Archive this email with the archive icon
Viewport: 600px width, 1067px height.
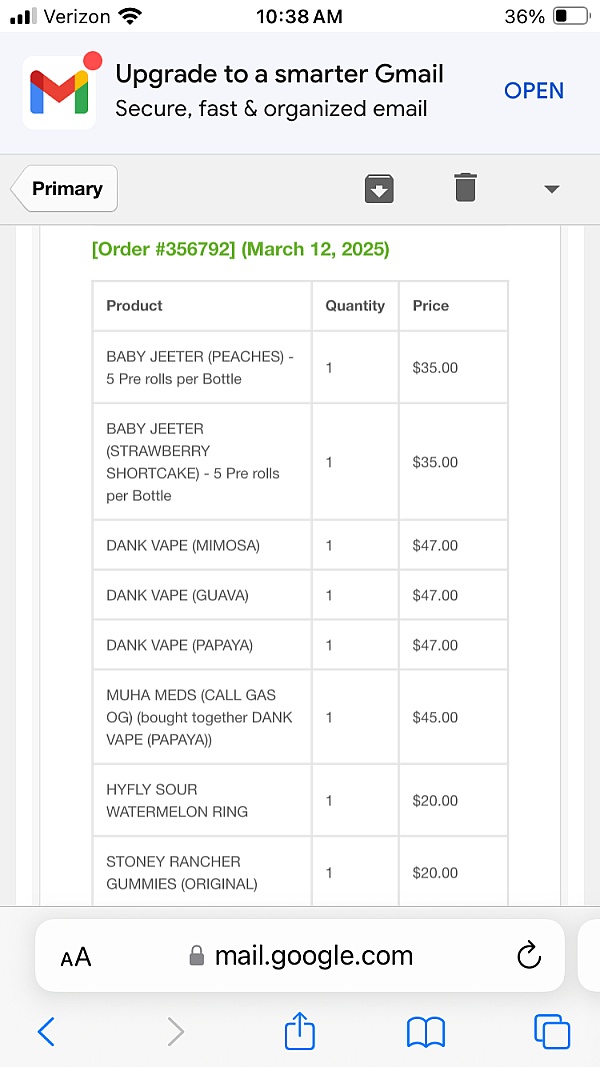[x=379, y=188]
